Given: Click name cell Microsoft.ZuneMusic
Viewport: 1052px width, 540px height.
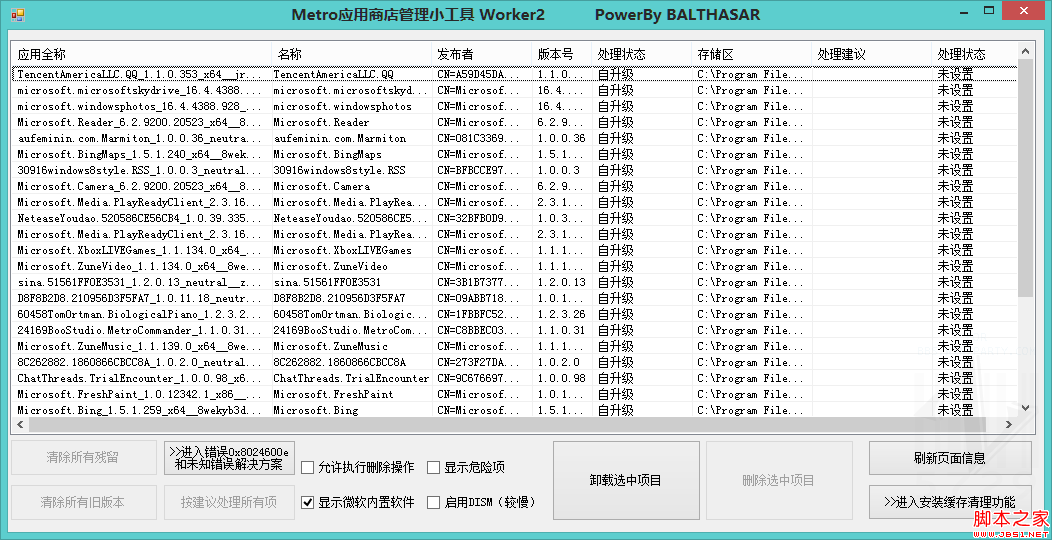Looking at the screenshot, I should (330, 346).
